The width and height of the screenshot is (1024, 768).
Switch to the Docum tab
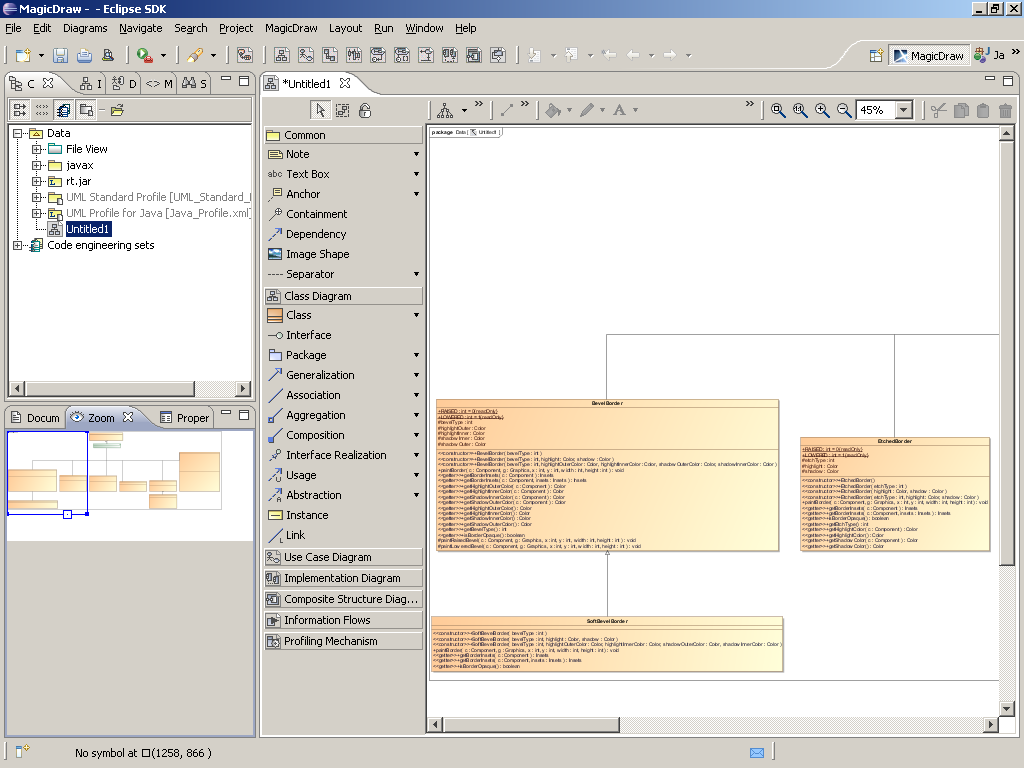pos(35,417)
